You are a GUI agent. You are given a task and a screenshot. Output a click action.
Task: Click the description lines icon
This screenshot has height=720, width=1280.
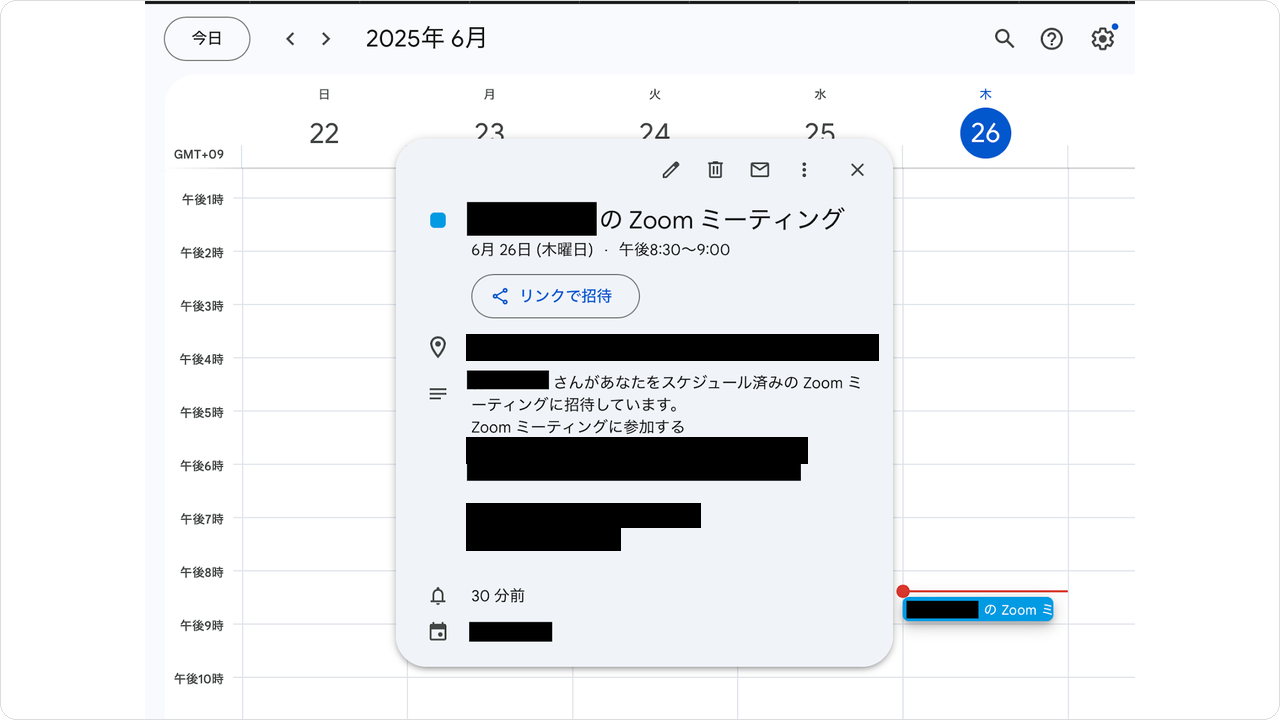pyautogui.click(x=438, y=394)
